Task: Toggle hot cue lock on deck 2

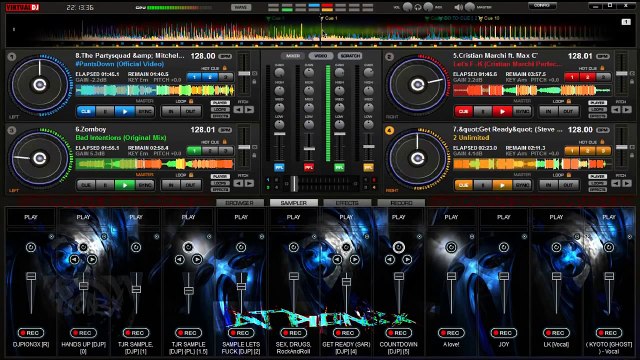Action: (x=602, y=68)
